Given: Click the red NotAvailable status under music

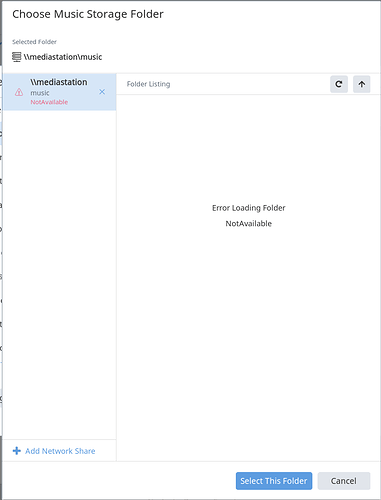Looking at the screenshot, I should click(49, 102).
